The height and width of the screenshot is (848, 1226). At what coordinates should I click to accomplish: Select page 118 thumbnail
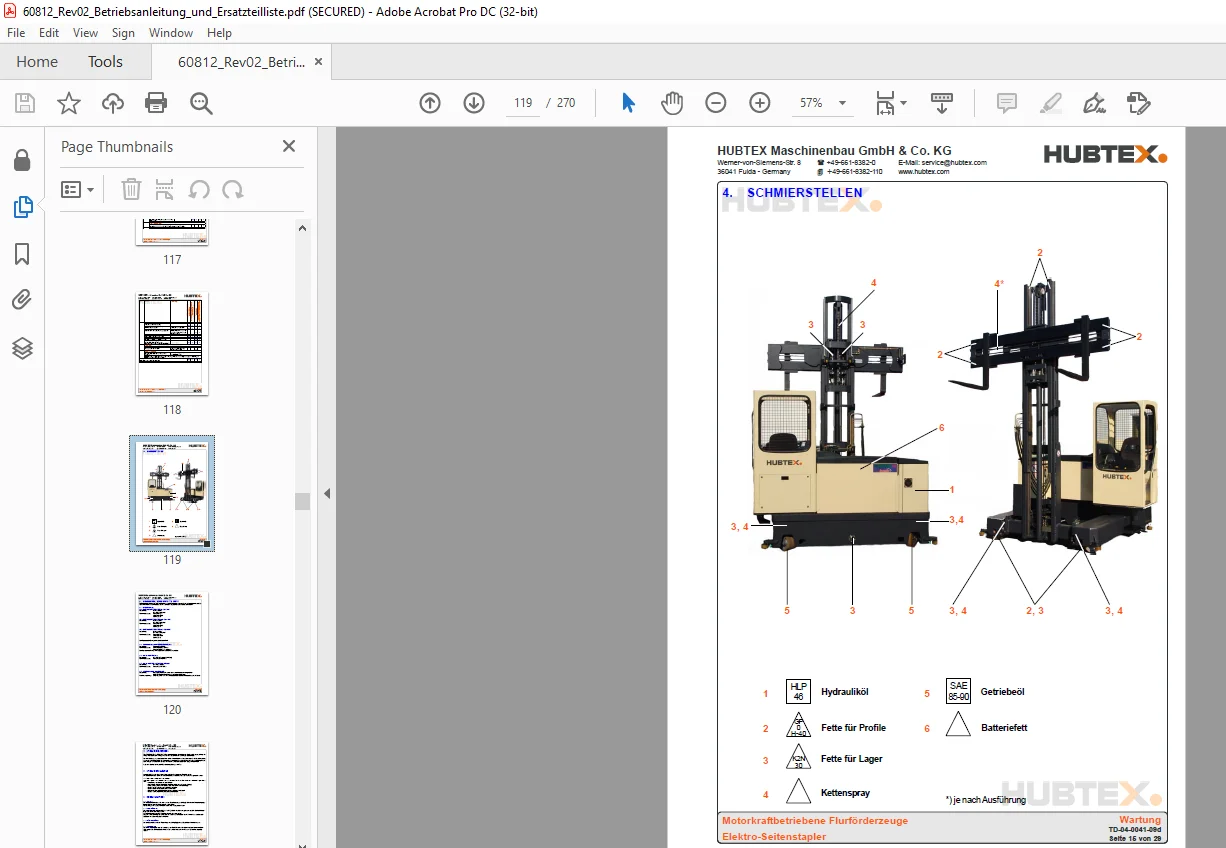coord(172,344)
